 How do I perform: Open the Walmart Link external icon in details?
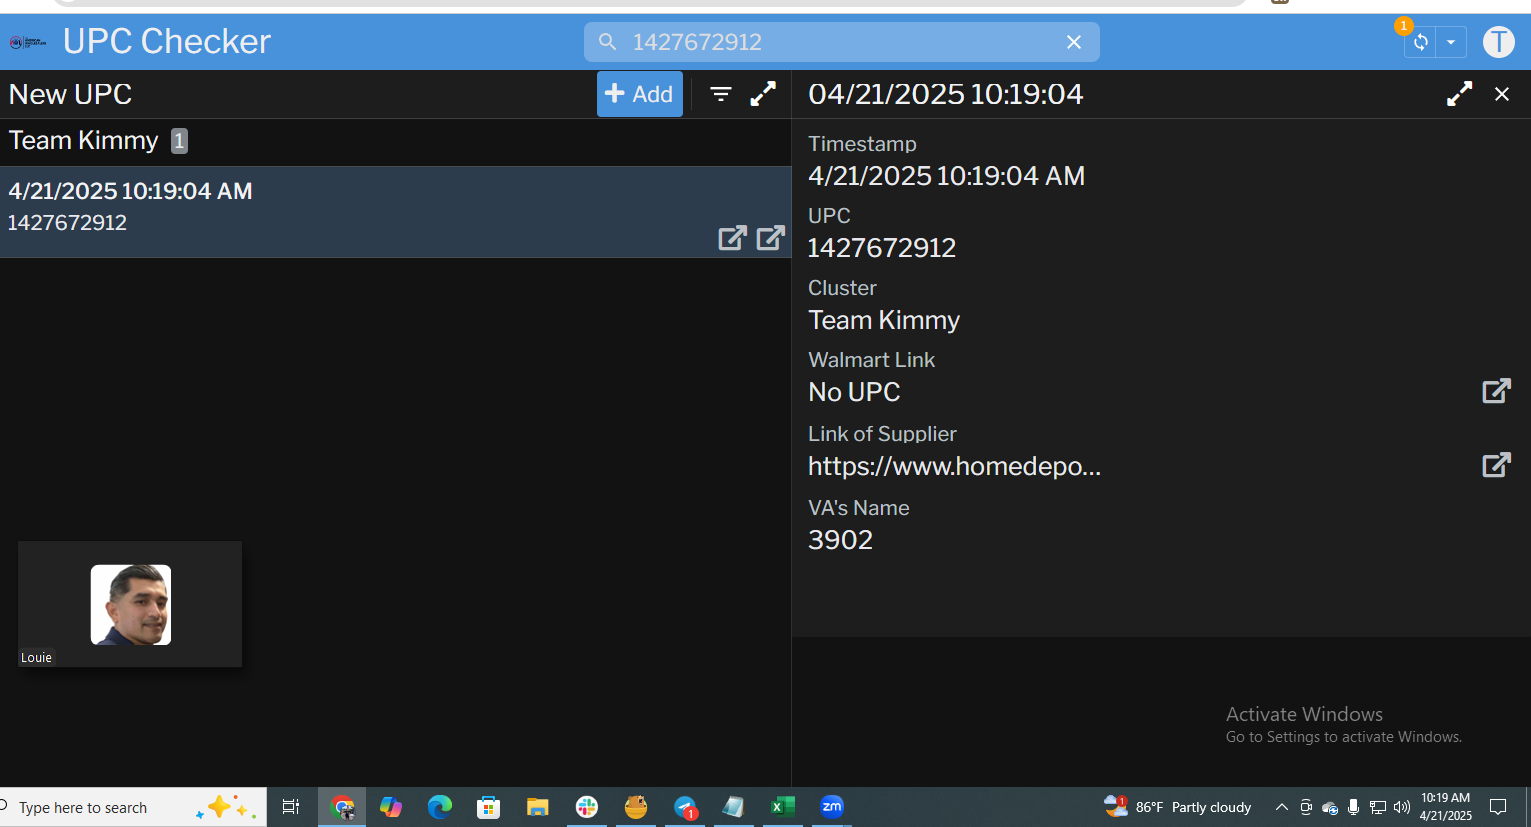[x=1495, y=391]
